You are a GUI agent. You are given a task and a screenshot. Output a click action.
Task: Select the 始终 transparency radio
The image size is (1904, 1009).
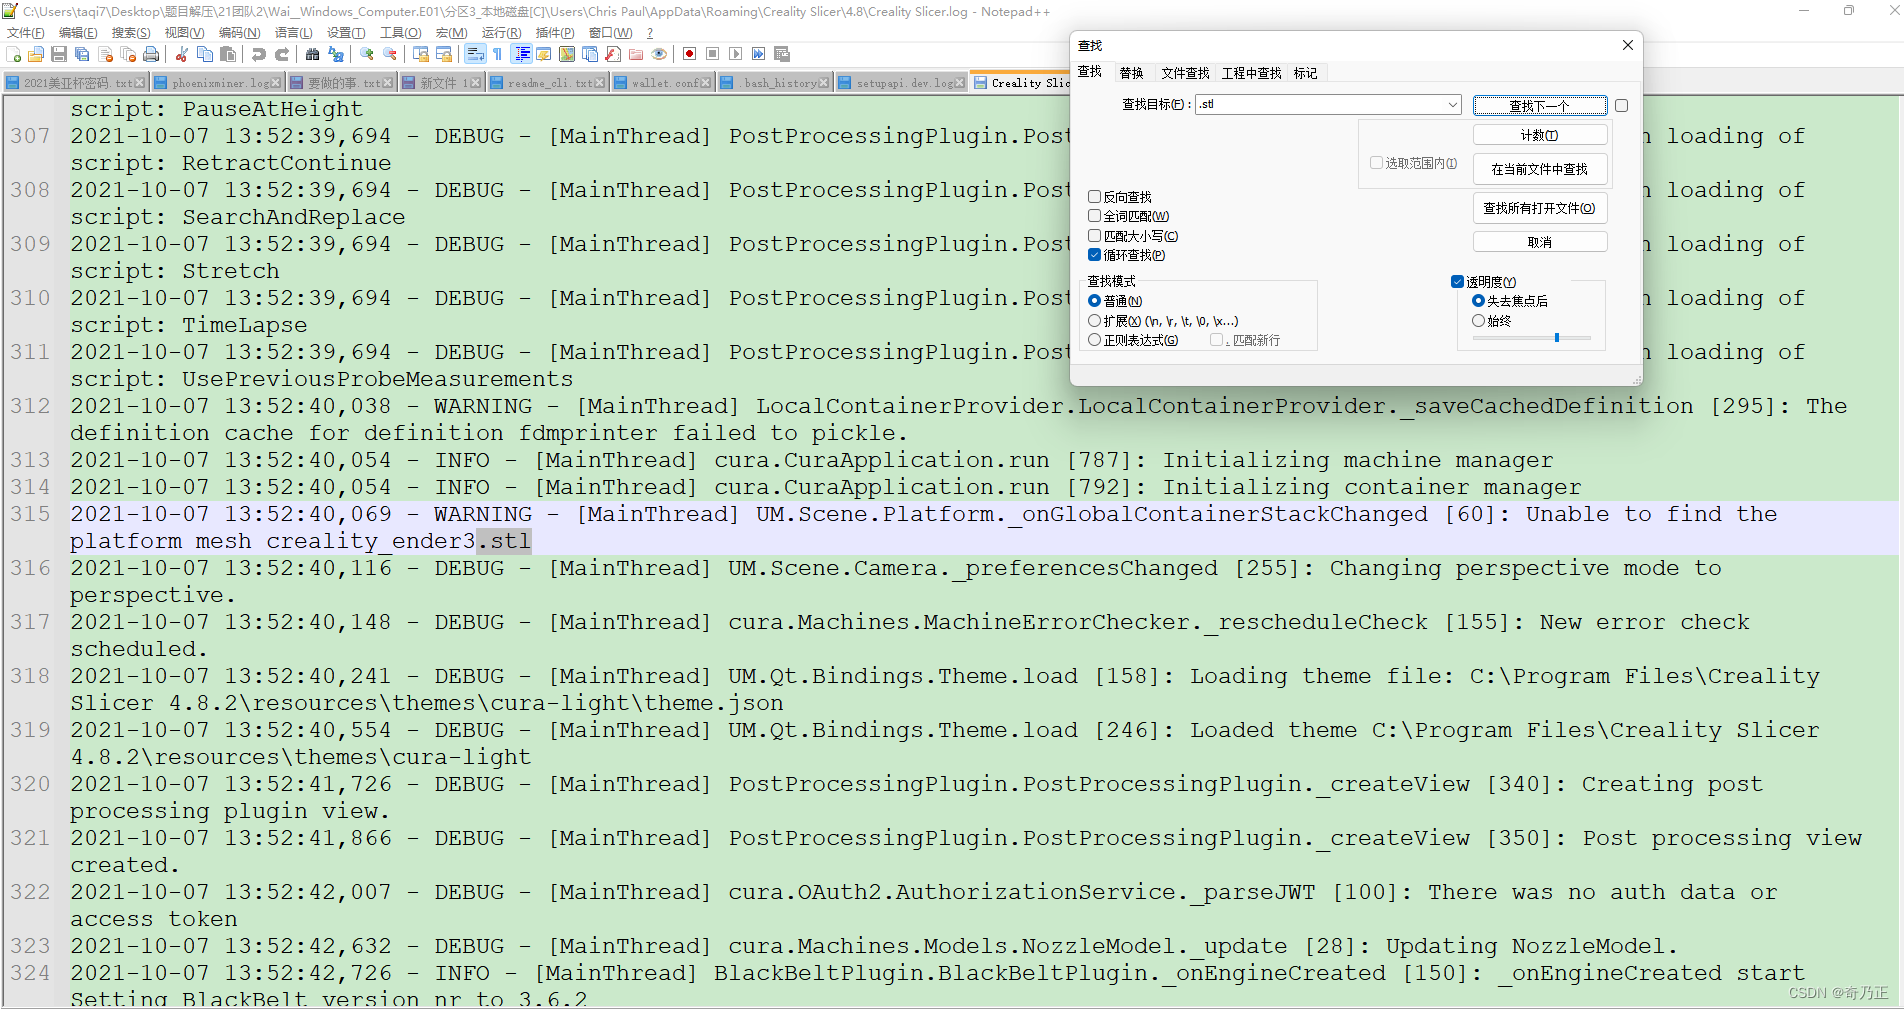click(x=1478, y=321)
